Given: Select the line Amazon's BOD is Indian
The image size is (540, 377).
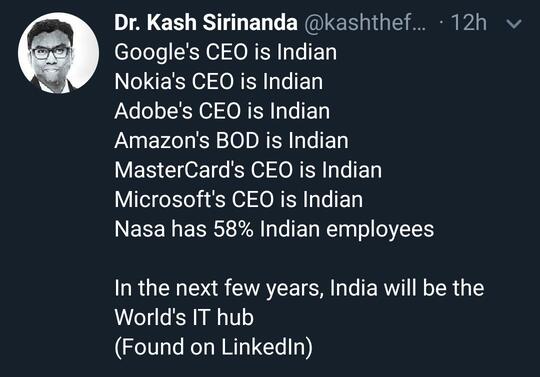Looking at the screenshot, I should coord(231,140).
